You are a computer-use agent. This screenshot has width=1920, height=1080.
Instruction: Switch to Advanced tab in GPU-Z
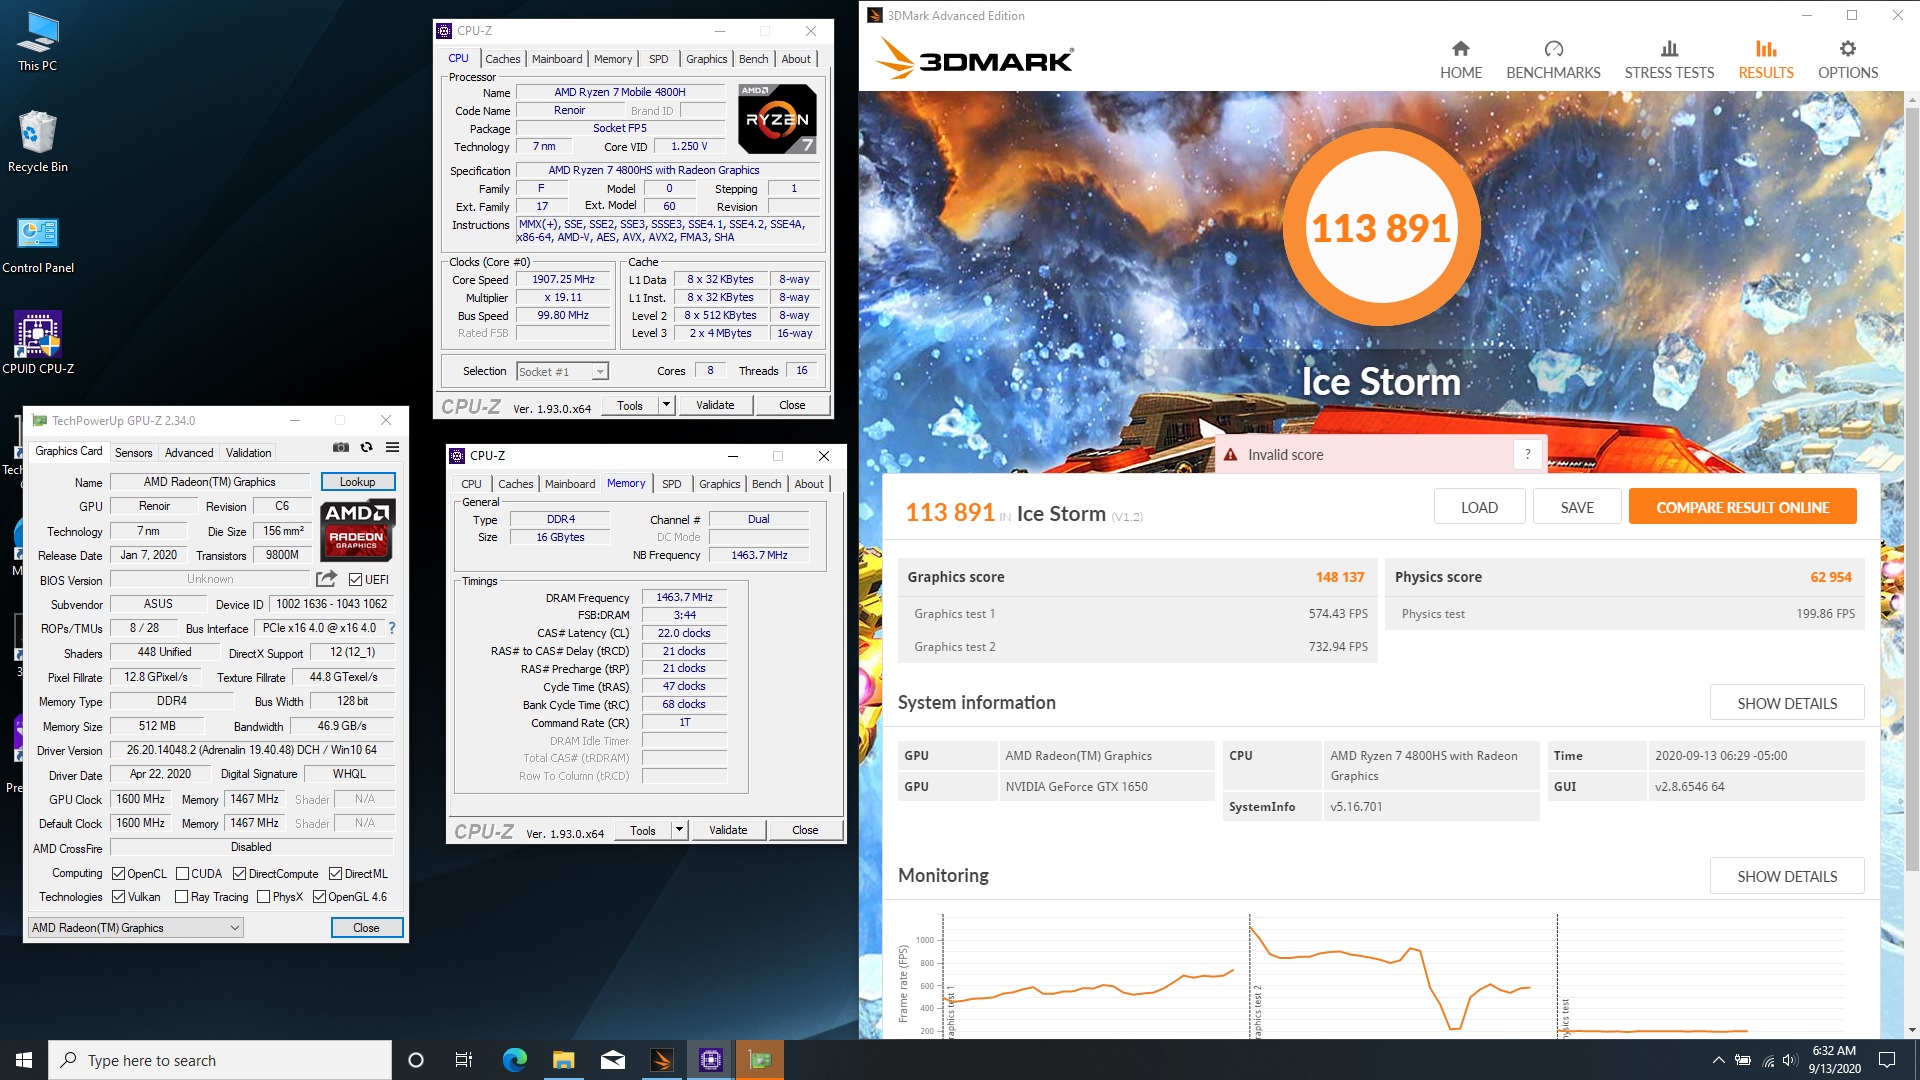[189, 453]
